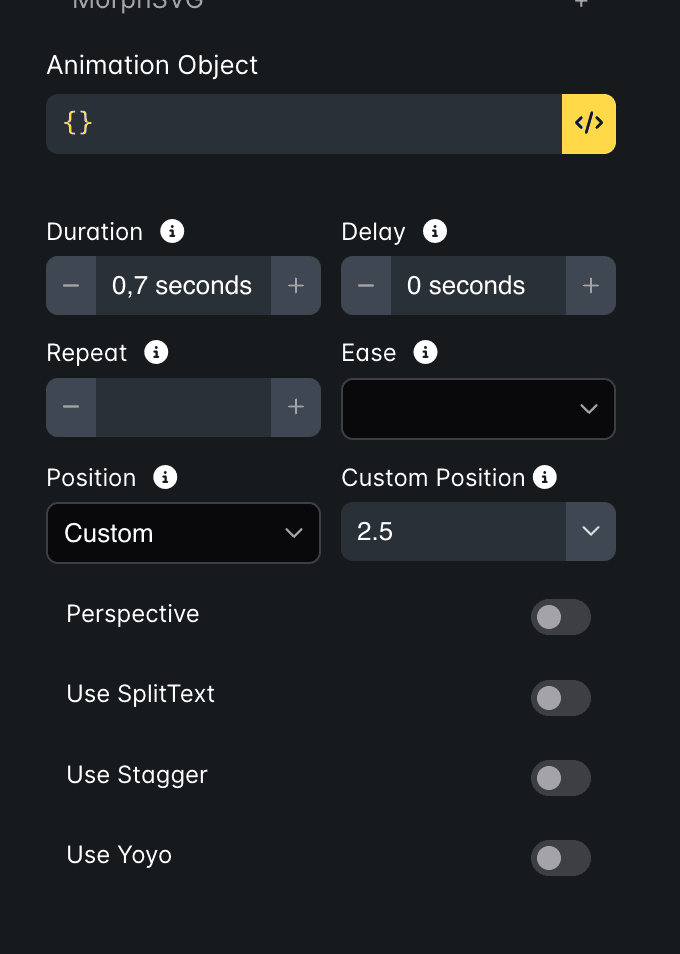The width and height of the screenshot is (680, 954).
Task: Increase Delay with the plus button
Action: 591,285
